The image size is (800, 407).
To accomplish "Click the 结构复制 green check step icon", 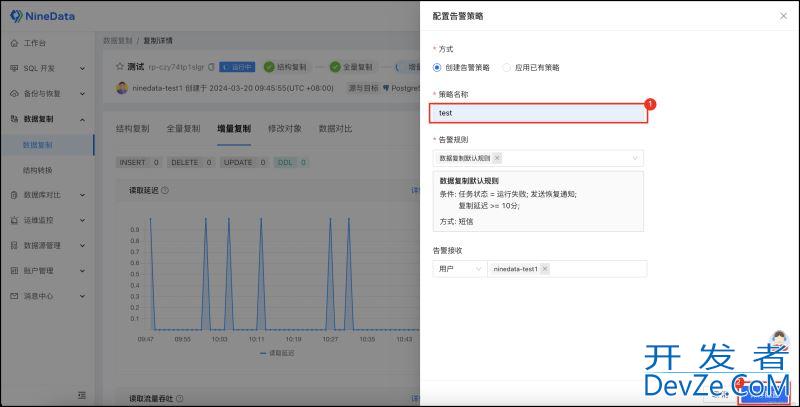I will point(269,67).
